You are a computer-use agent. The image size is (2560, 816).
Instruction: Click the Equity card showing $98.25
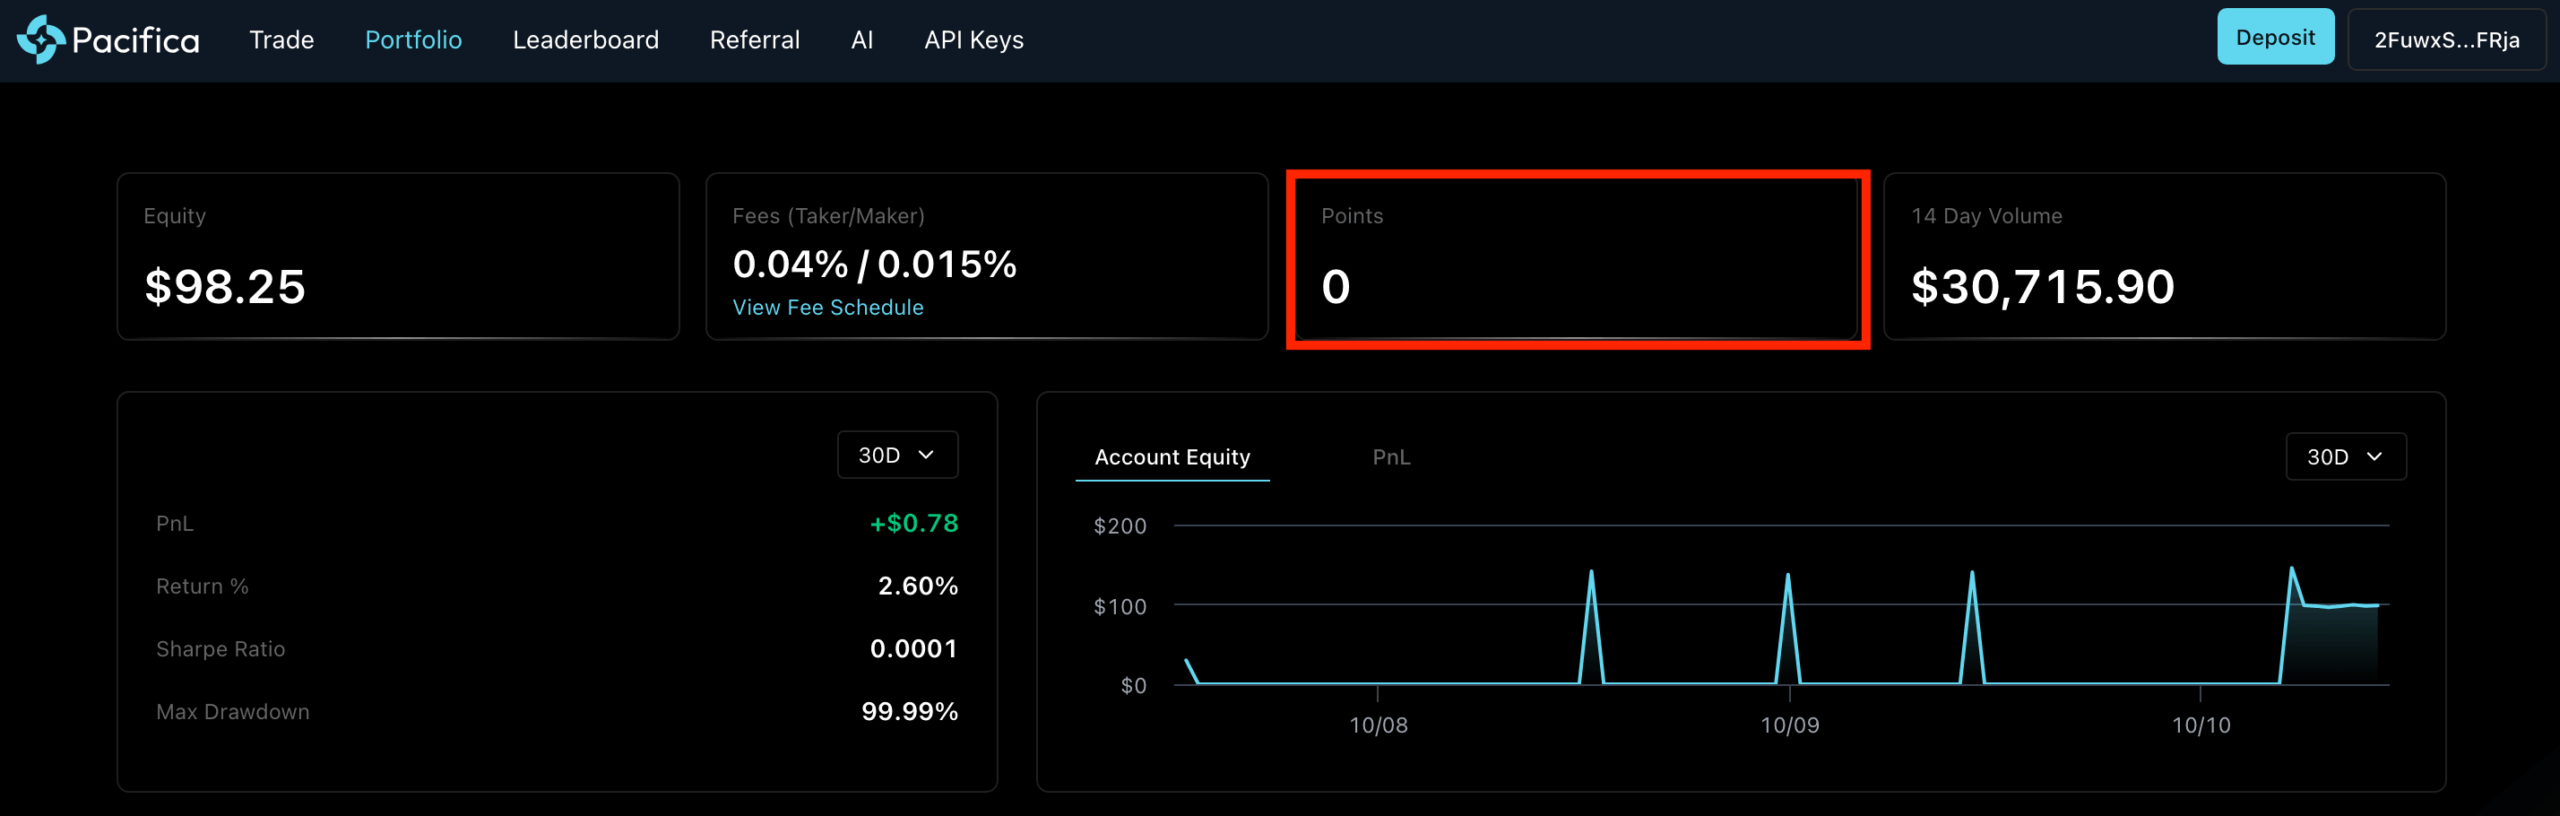click(397, 257)
